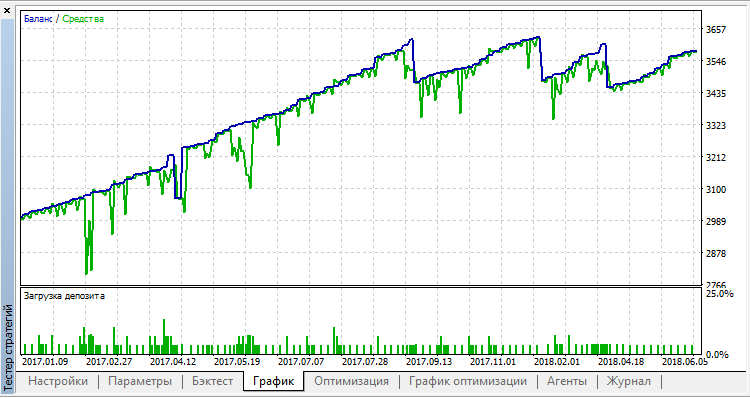Open the Журнал tab
The height and width of the screenshot is (398, 750).
click(x=629, y=382)
